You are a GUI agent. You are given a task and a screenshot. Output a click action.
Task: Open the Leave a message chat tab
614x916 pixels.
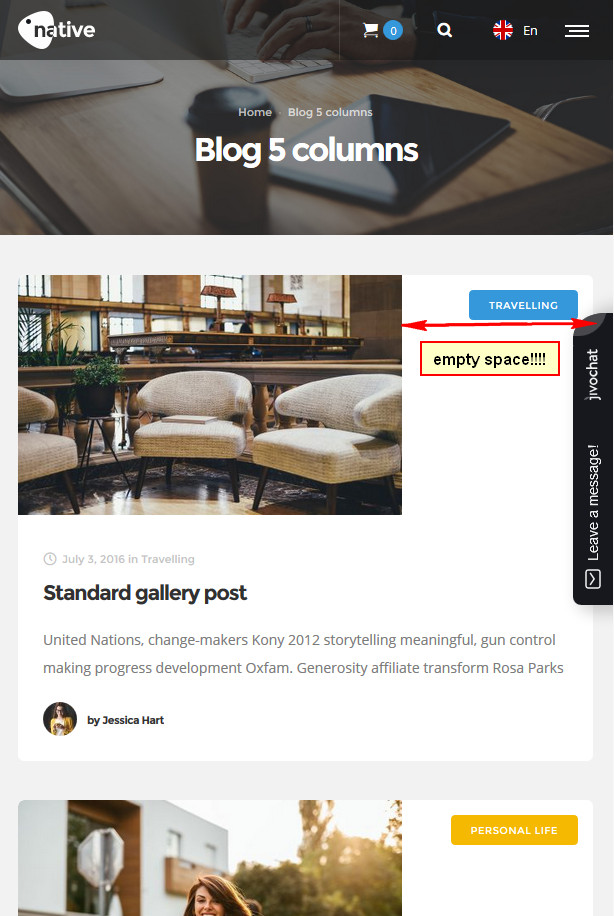[593, 502]
